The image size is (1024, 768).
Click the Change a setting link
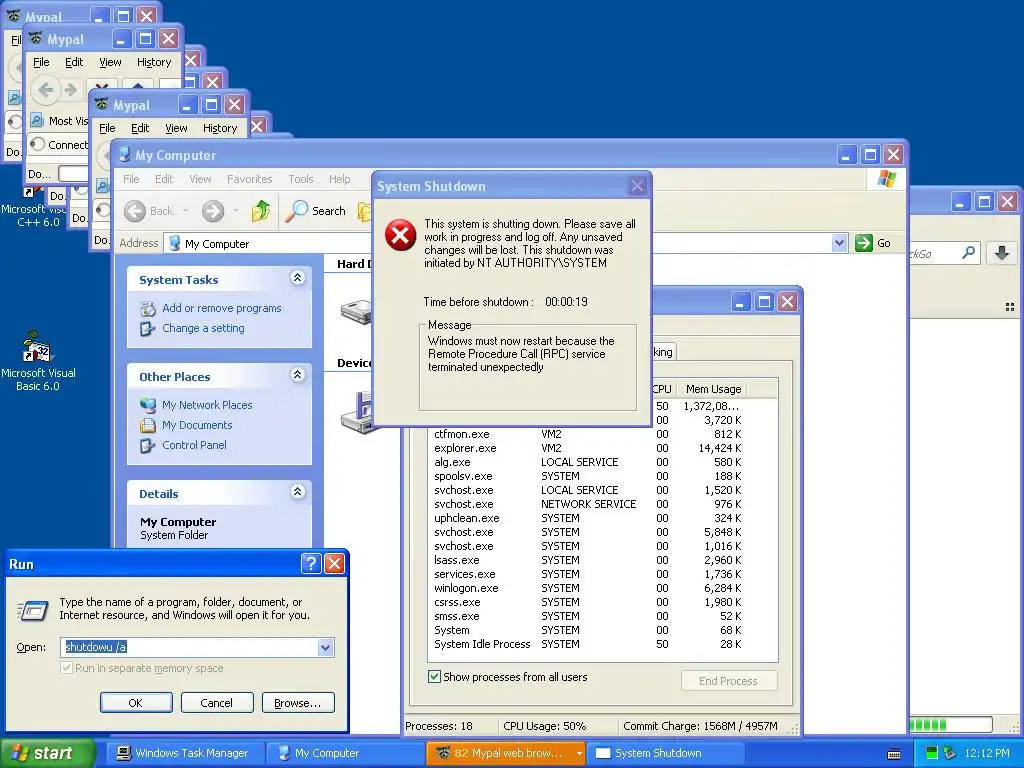pos(203,328)
